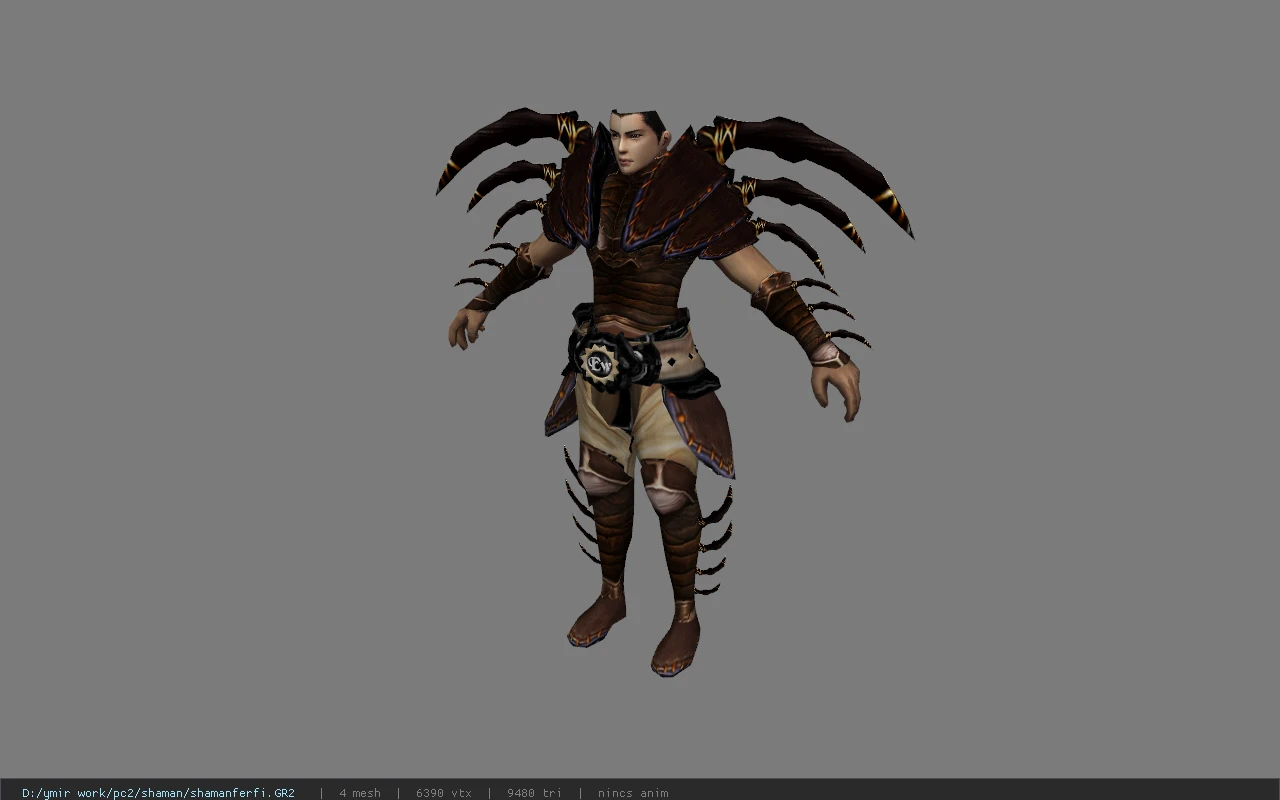Click the '9480 tri' triangle count
1280x800 pixels.
[534, 793]
